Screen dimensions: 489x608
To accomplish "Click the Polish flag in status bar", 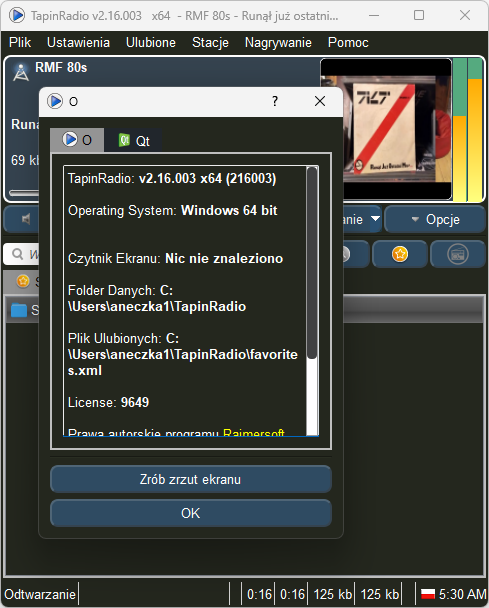I will coord(428,594).
